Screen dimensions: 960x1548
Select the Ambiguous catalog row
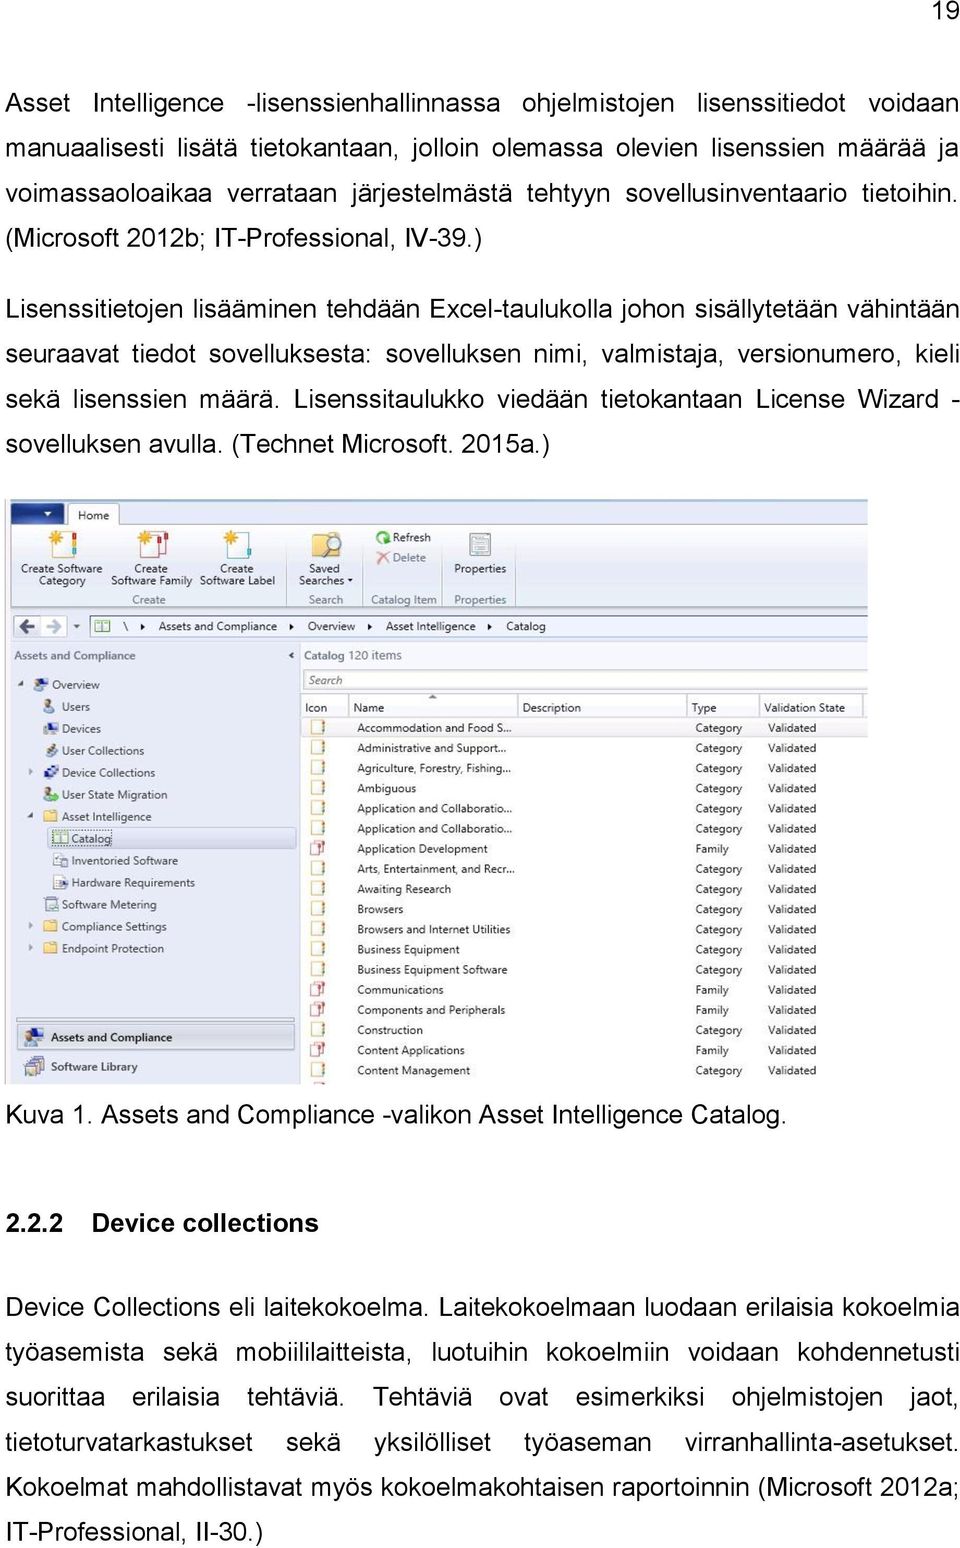[584, 788]
